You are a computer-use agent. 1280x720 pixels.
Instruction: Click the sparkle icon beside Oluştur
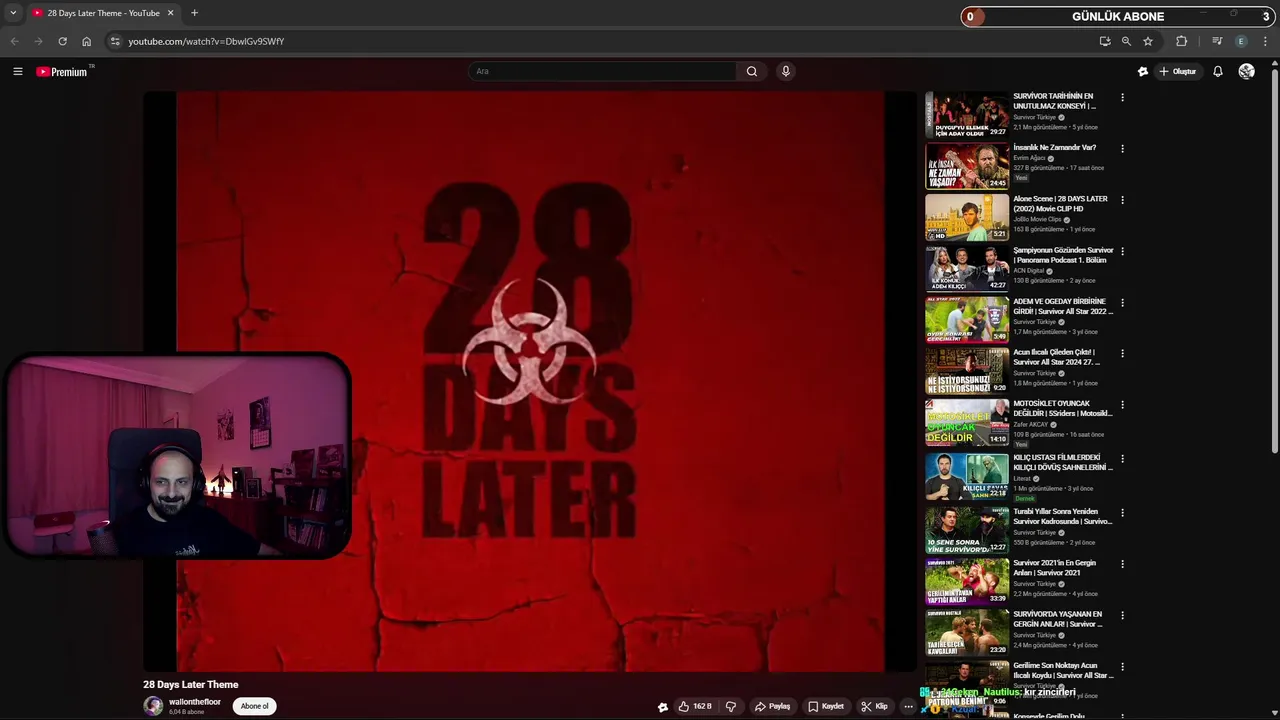tap(1143, 72)
